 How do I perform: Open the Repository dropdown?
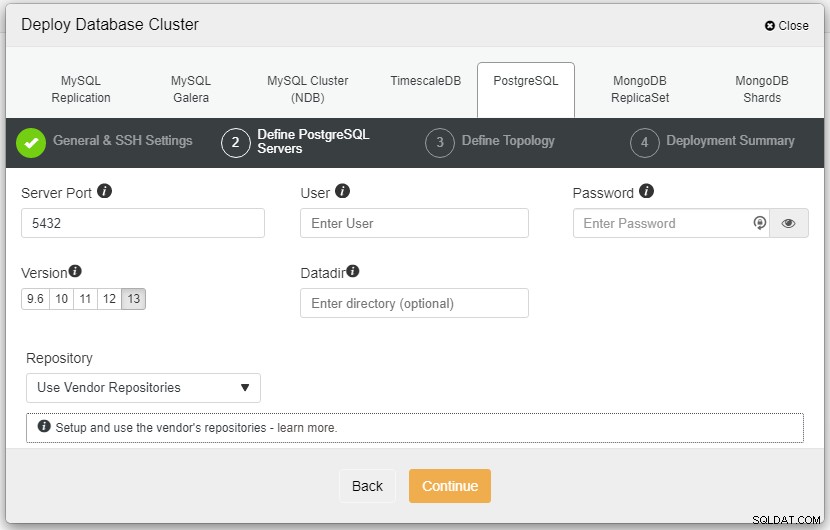143,388
